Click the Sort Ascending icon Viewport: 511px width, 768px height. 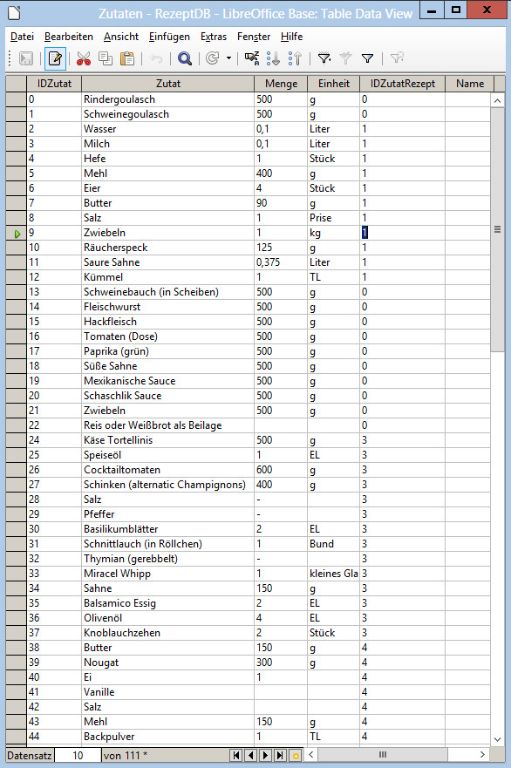coord(273,59)
